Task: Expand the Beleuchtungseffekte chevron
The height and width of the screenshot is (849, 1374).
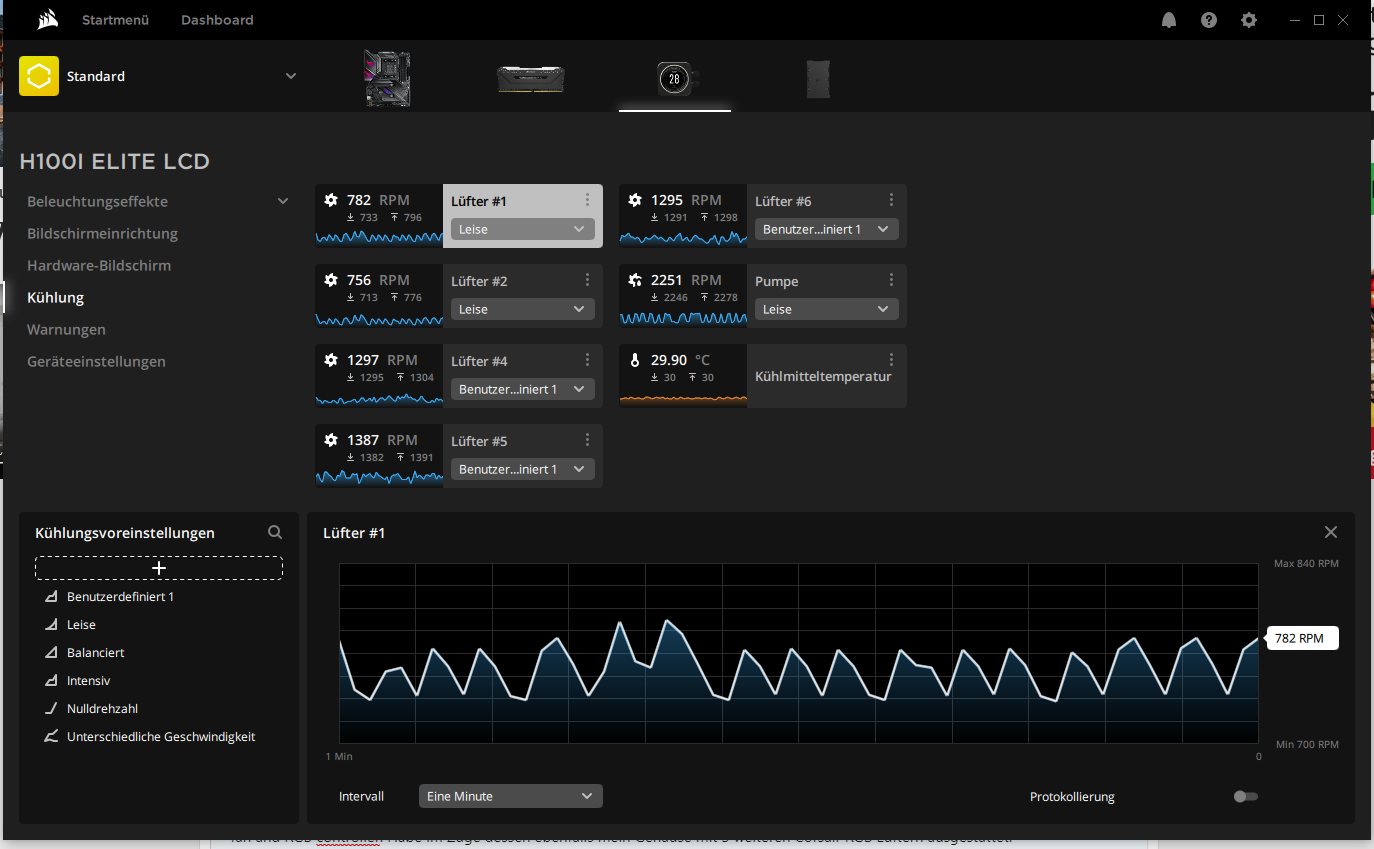Action: click(x=283, y=201)
